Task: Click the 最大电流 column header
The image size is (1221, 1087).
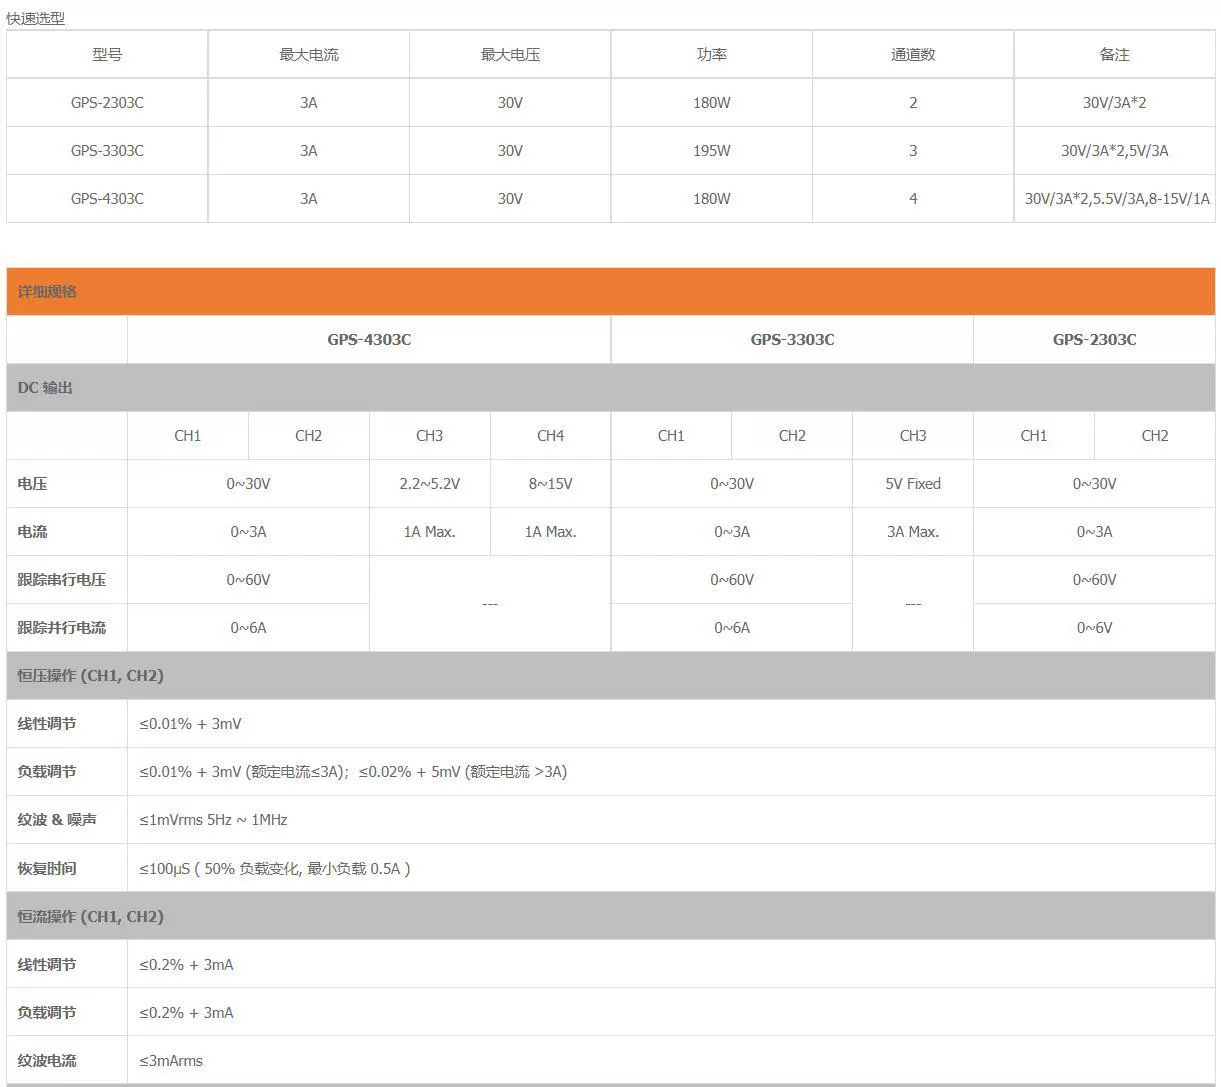Action: tap(309, 55)
